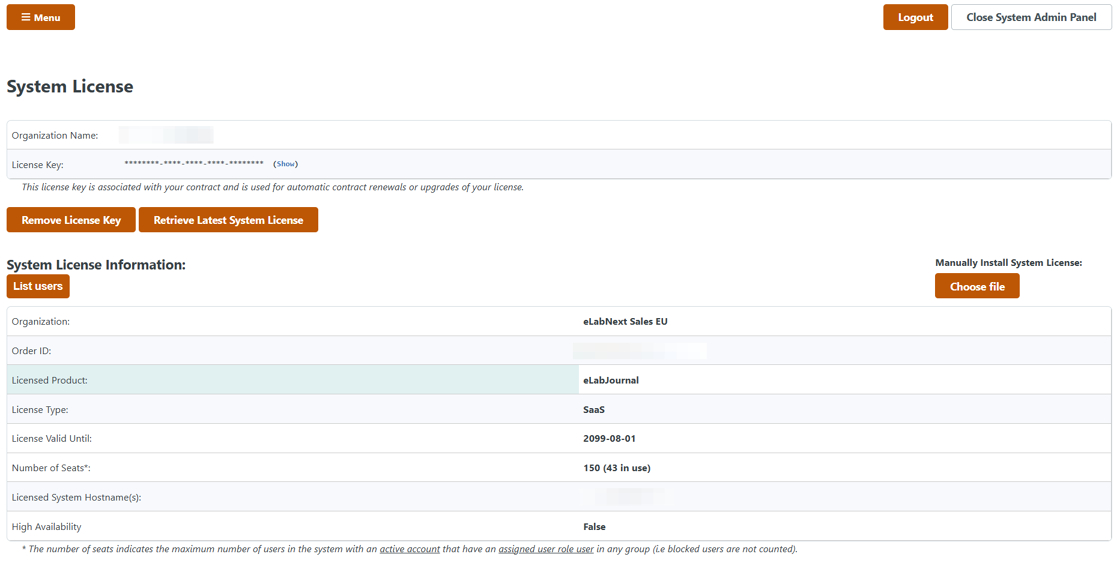Open the hamburger Menu button
This screenshot has width=1120, height=563.
40,17
